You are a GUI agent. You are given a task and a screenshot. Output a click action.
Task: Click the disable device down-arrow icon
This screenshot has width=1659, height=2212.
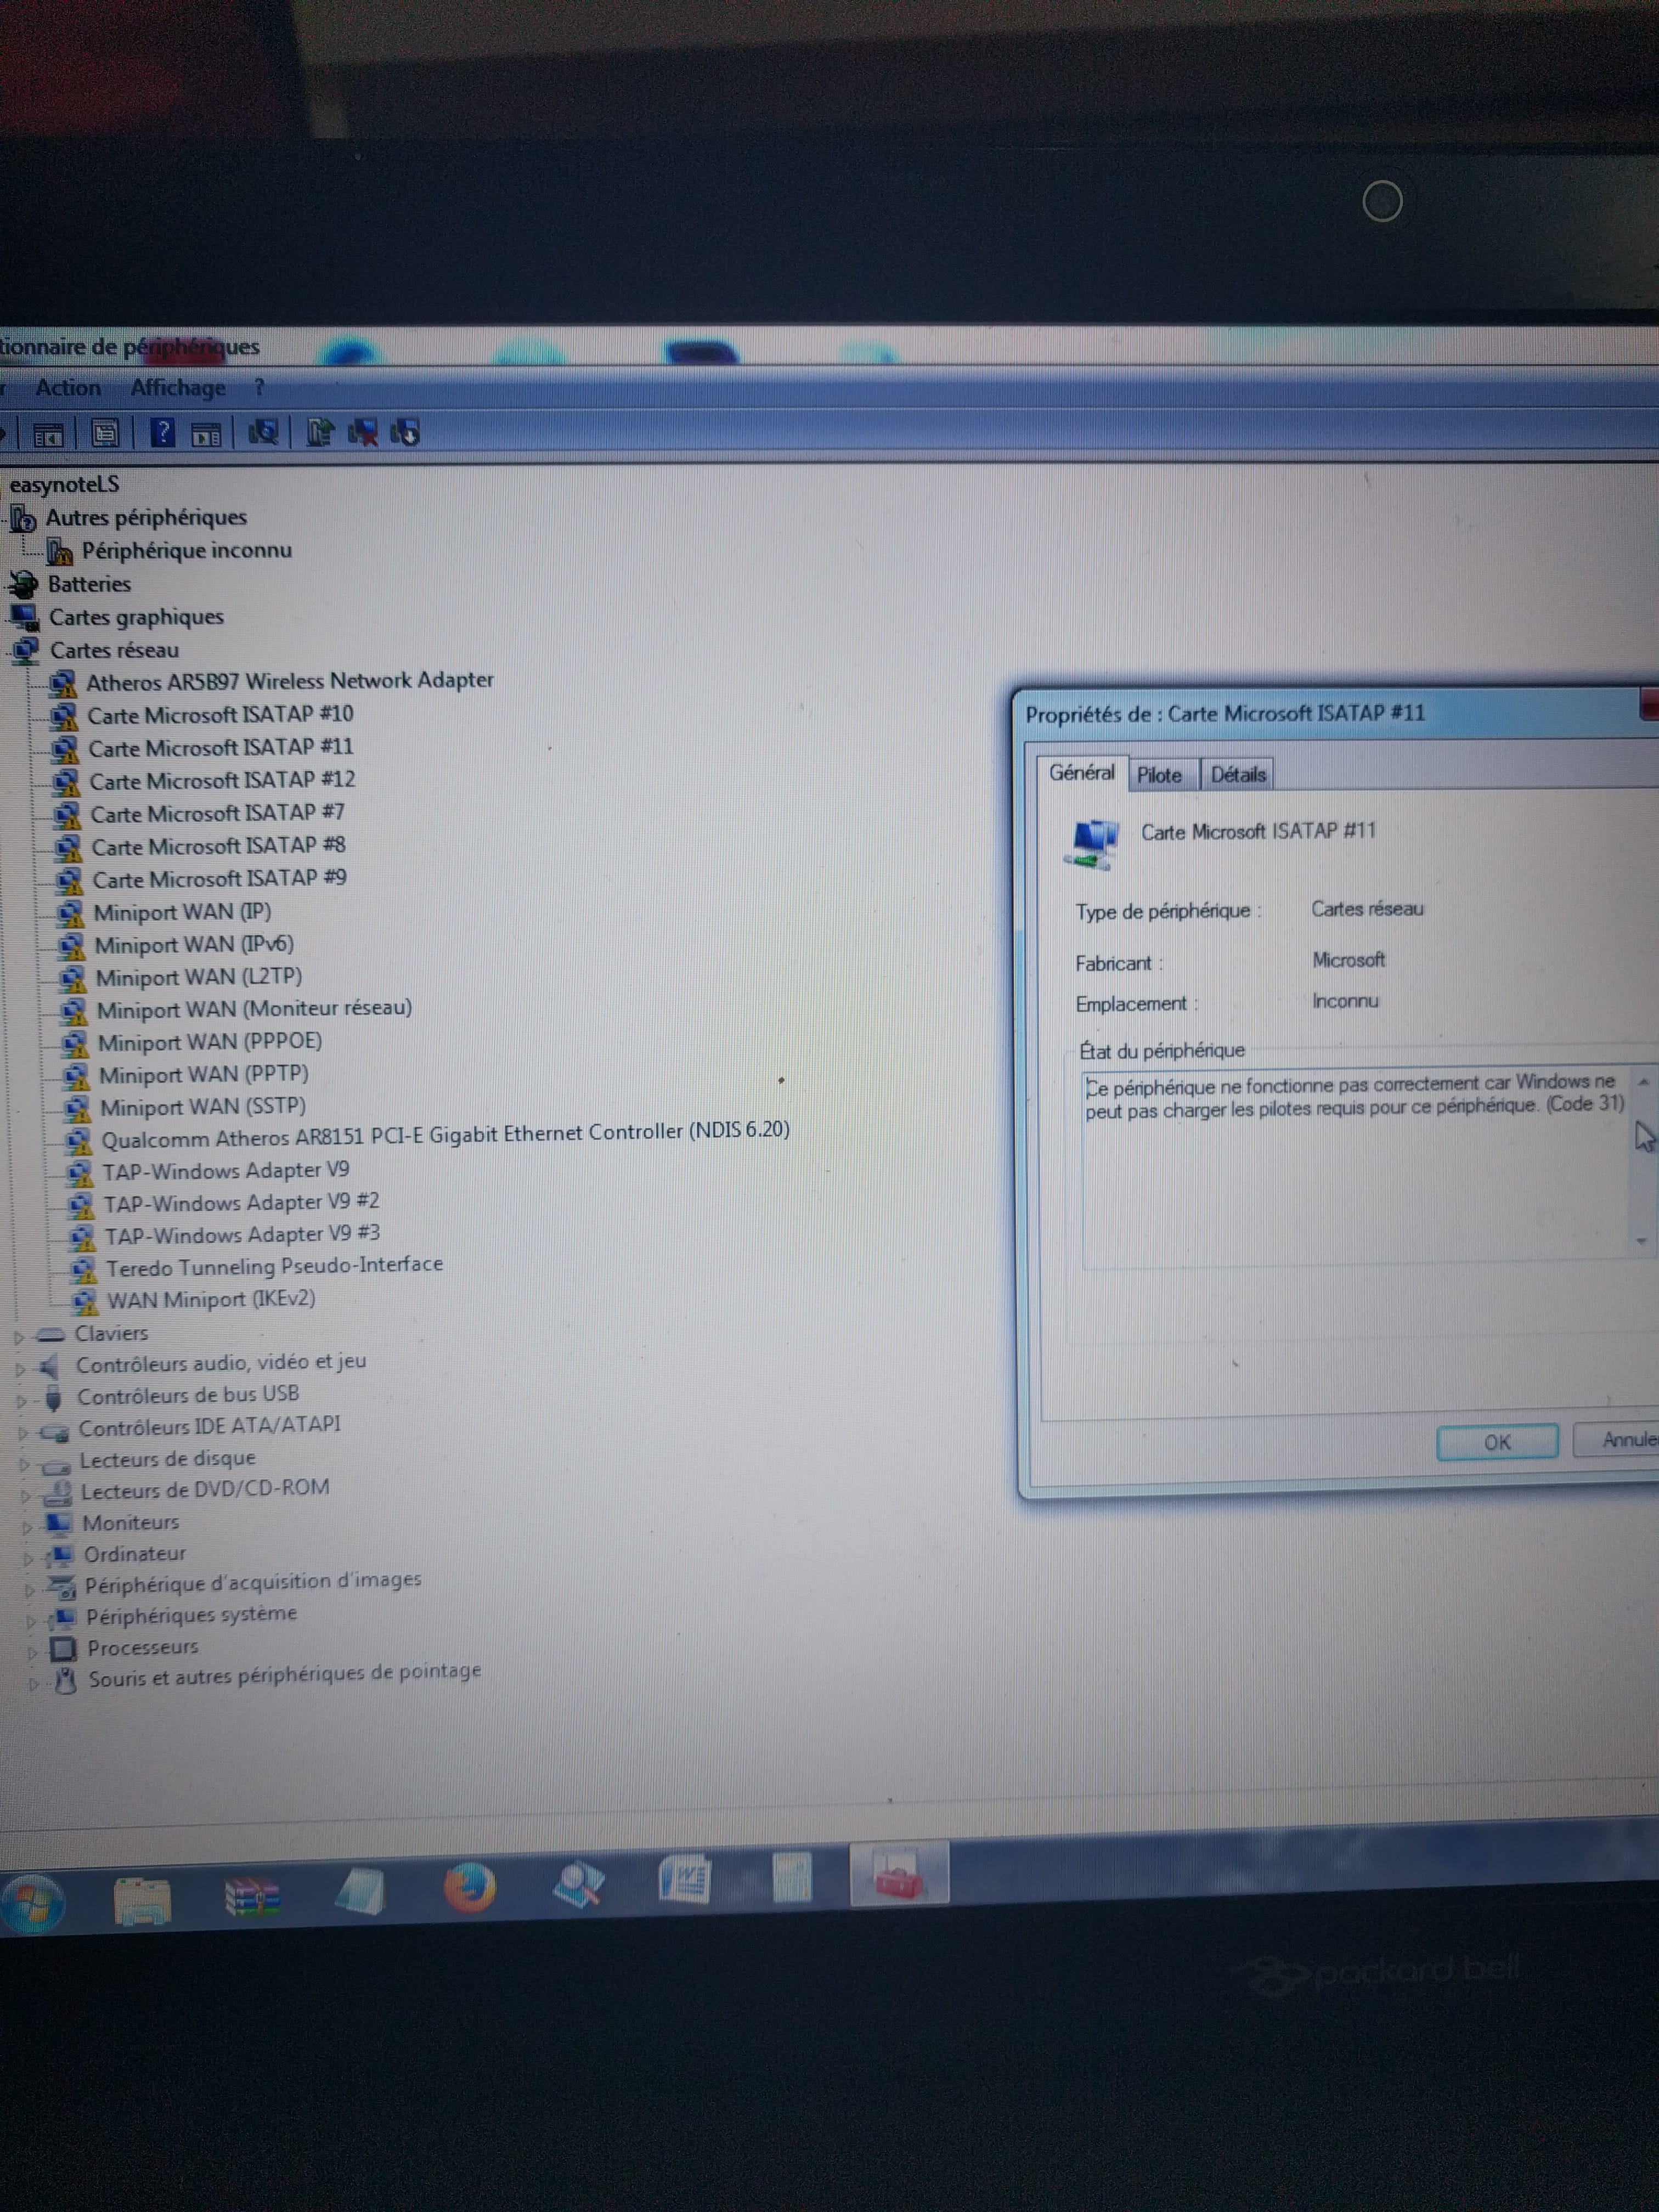405,433
